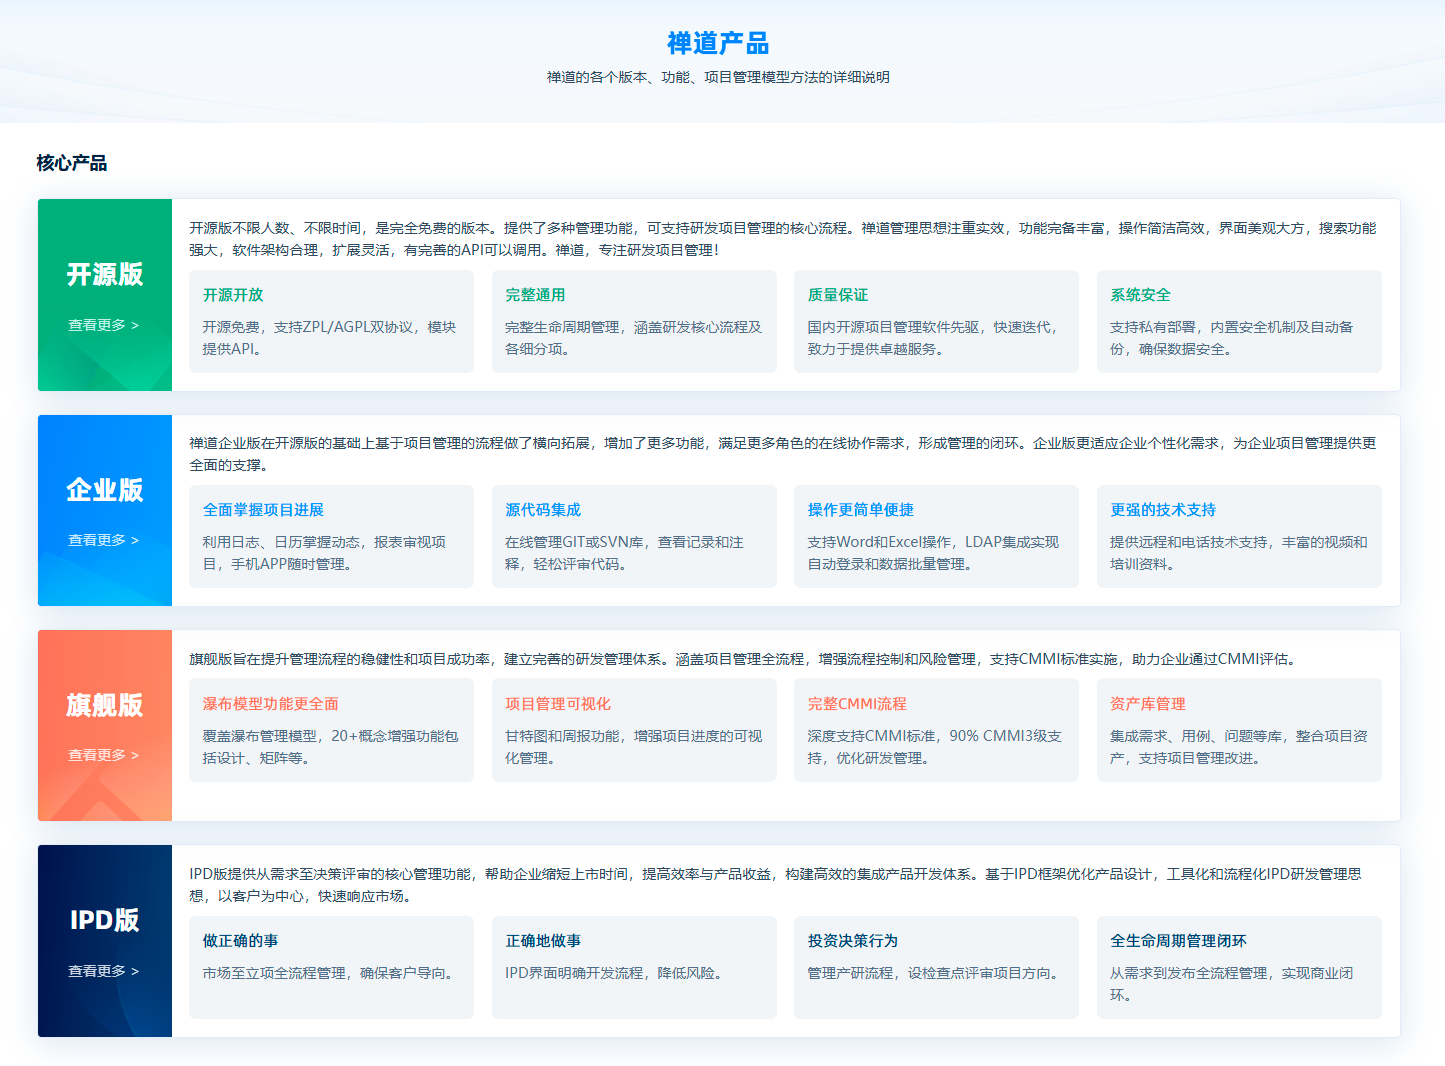The height and width of the screenshot is (1066, 1445).
Task: Click the 核心产品 section heading
Action: 72,163
